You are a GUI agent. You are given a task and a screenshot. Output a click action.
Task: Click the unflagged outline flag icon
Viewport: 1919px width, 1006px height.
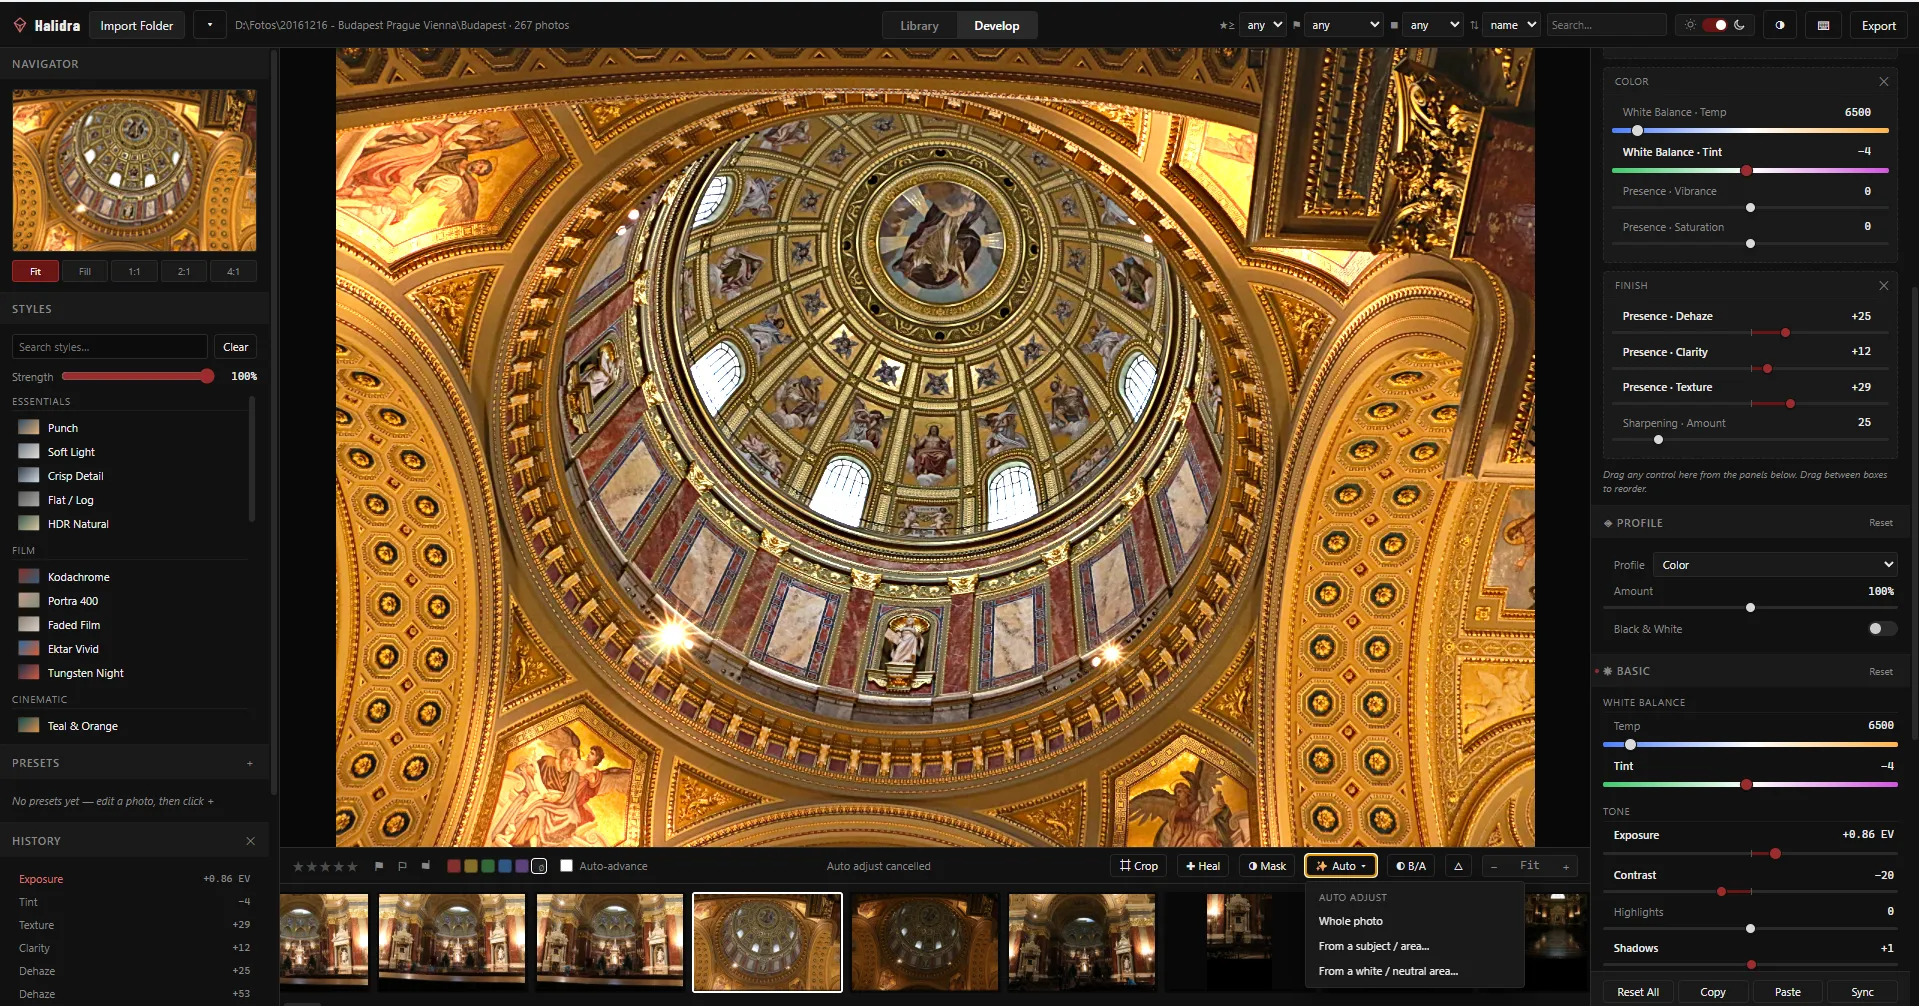(402, 866)
